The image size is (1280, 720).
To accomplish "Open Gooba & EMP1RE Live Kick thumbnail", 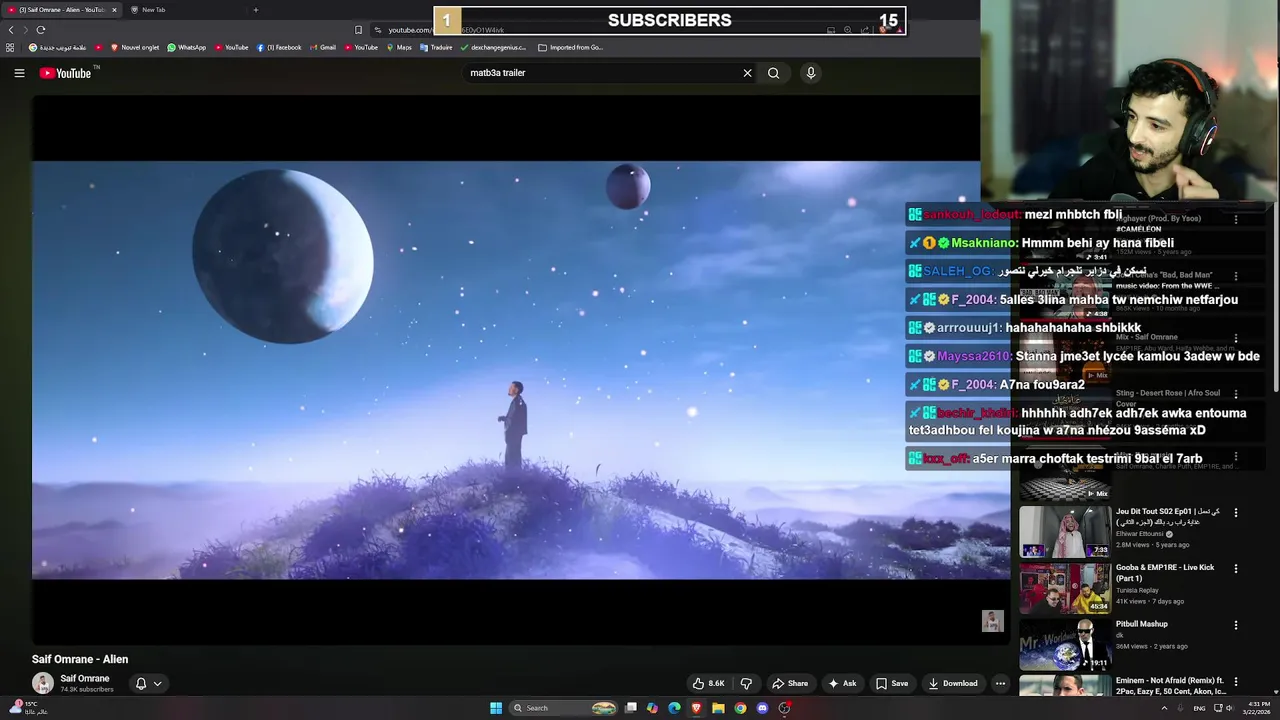I will coord(1065,588).
